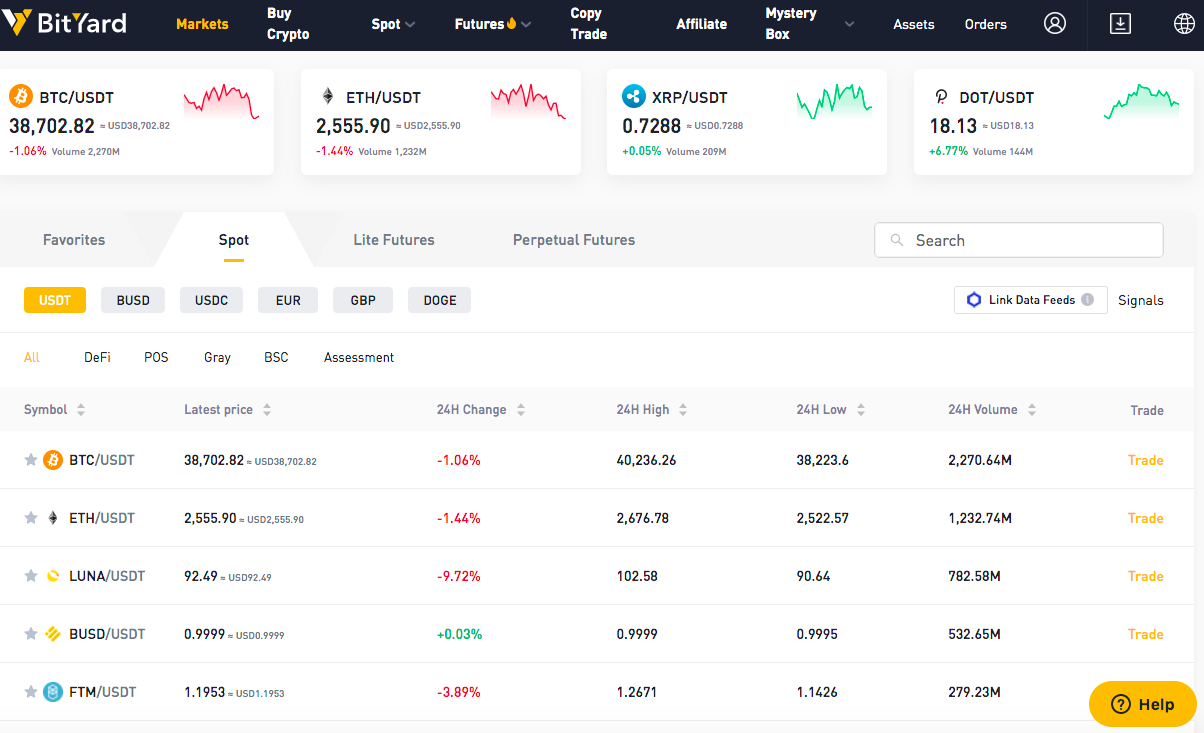This screenshot has width=1204, height=733.
Task: Click the Link Data Feeds info icon
Action: tap(1088, 300)
